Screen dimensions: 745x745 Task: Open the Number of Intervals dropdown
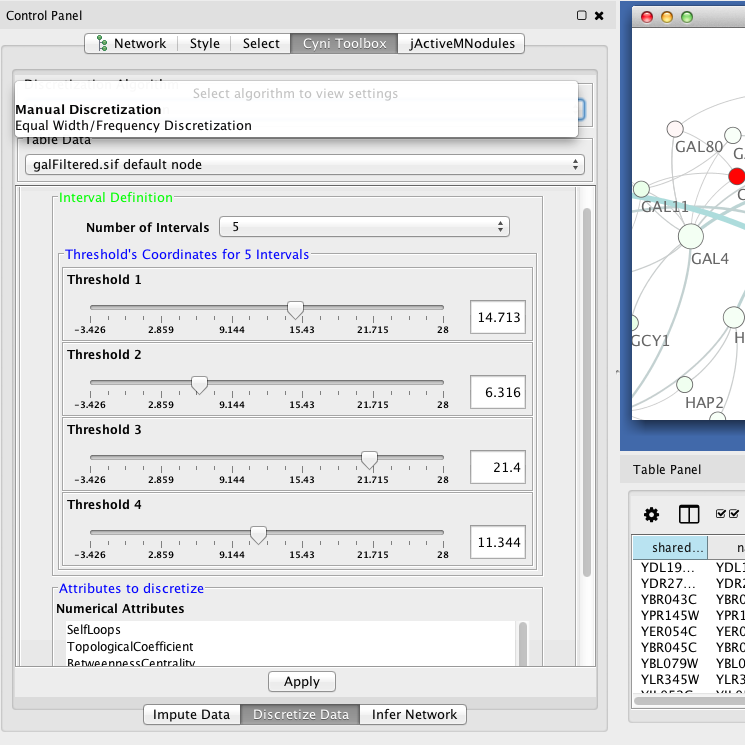pyautogui.click(x=364, y=227)
